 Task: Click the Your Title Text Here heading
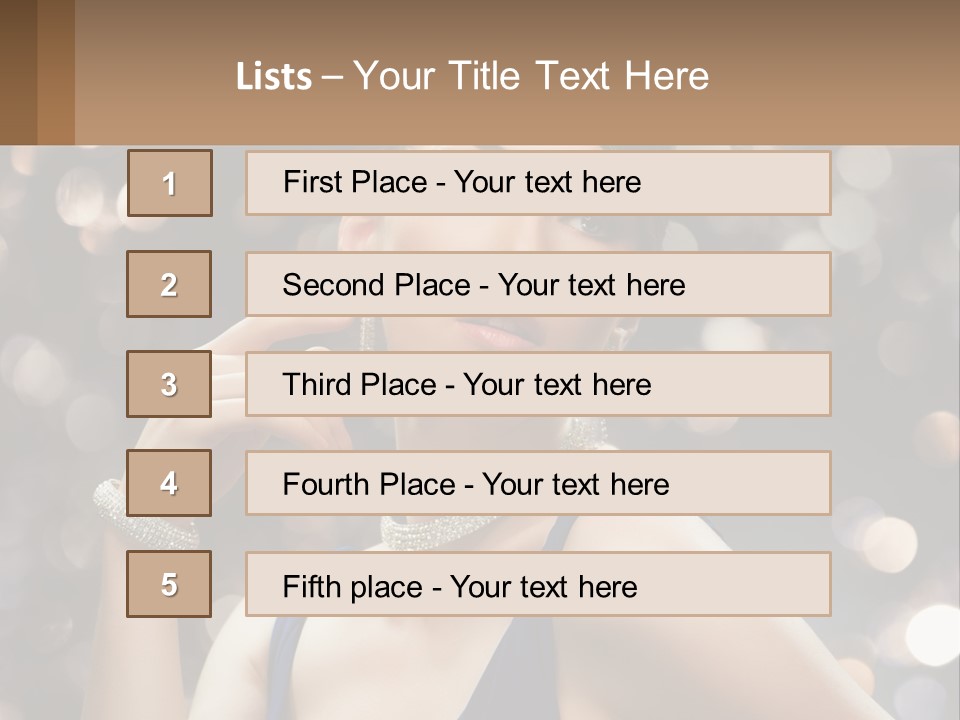pyautogui.click(x=530, y=76)
